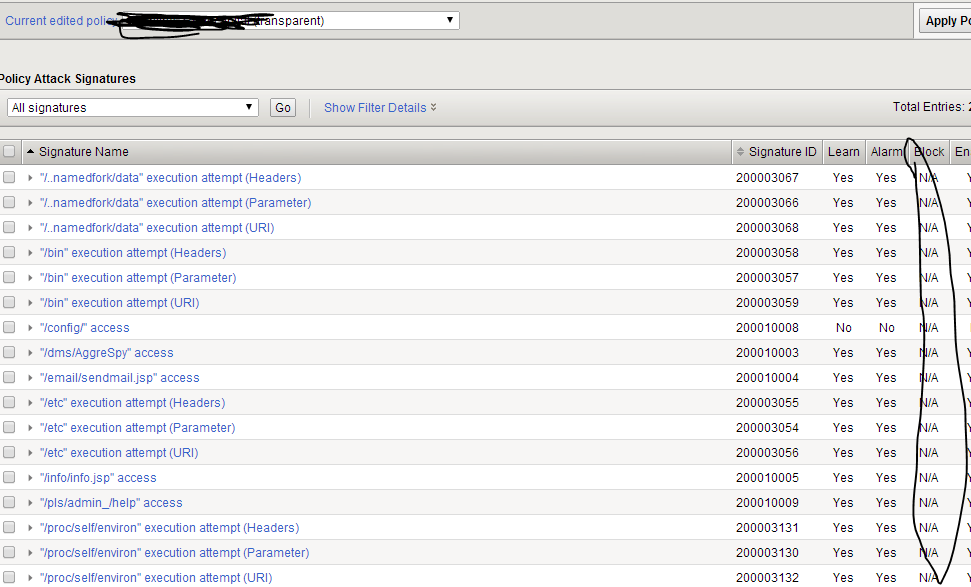Check the "/info/info.jsp" access checkbox
Image resolution: width=971 pixels, height=587 pixels.
coord(9,477)
